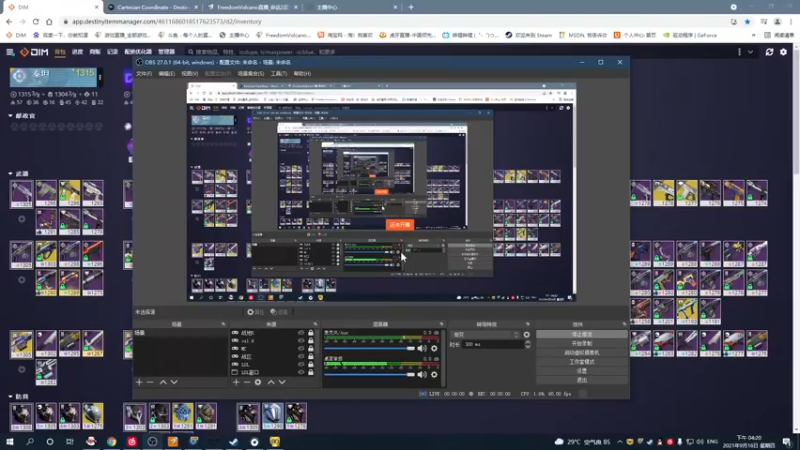Open the OBS transition type dropdown

(485, 335)
